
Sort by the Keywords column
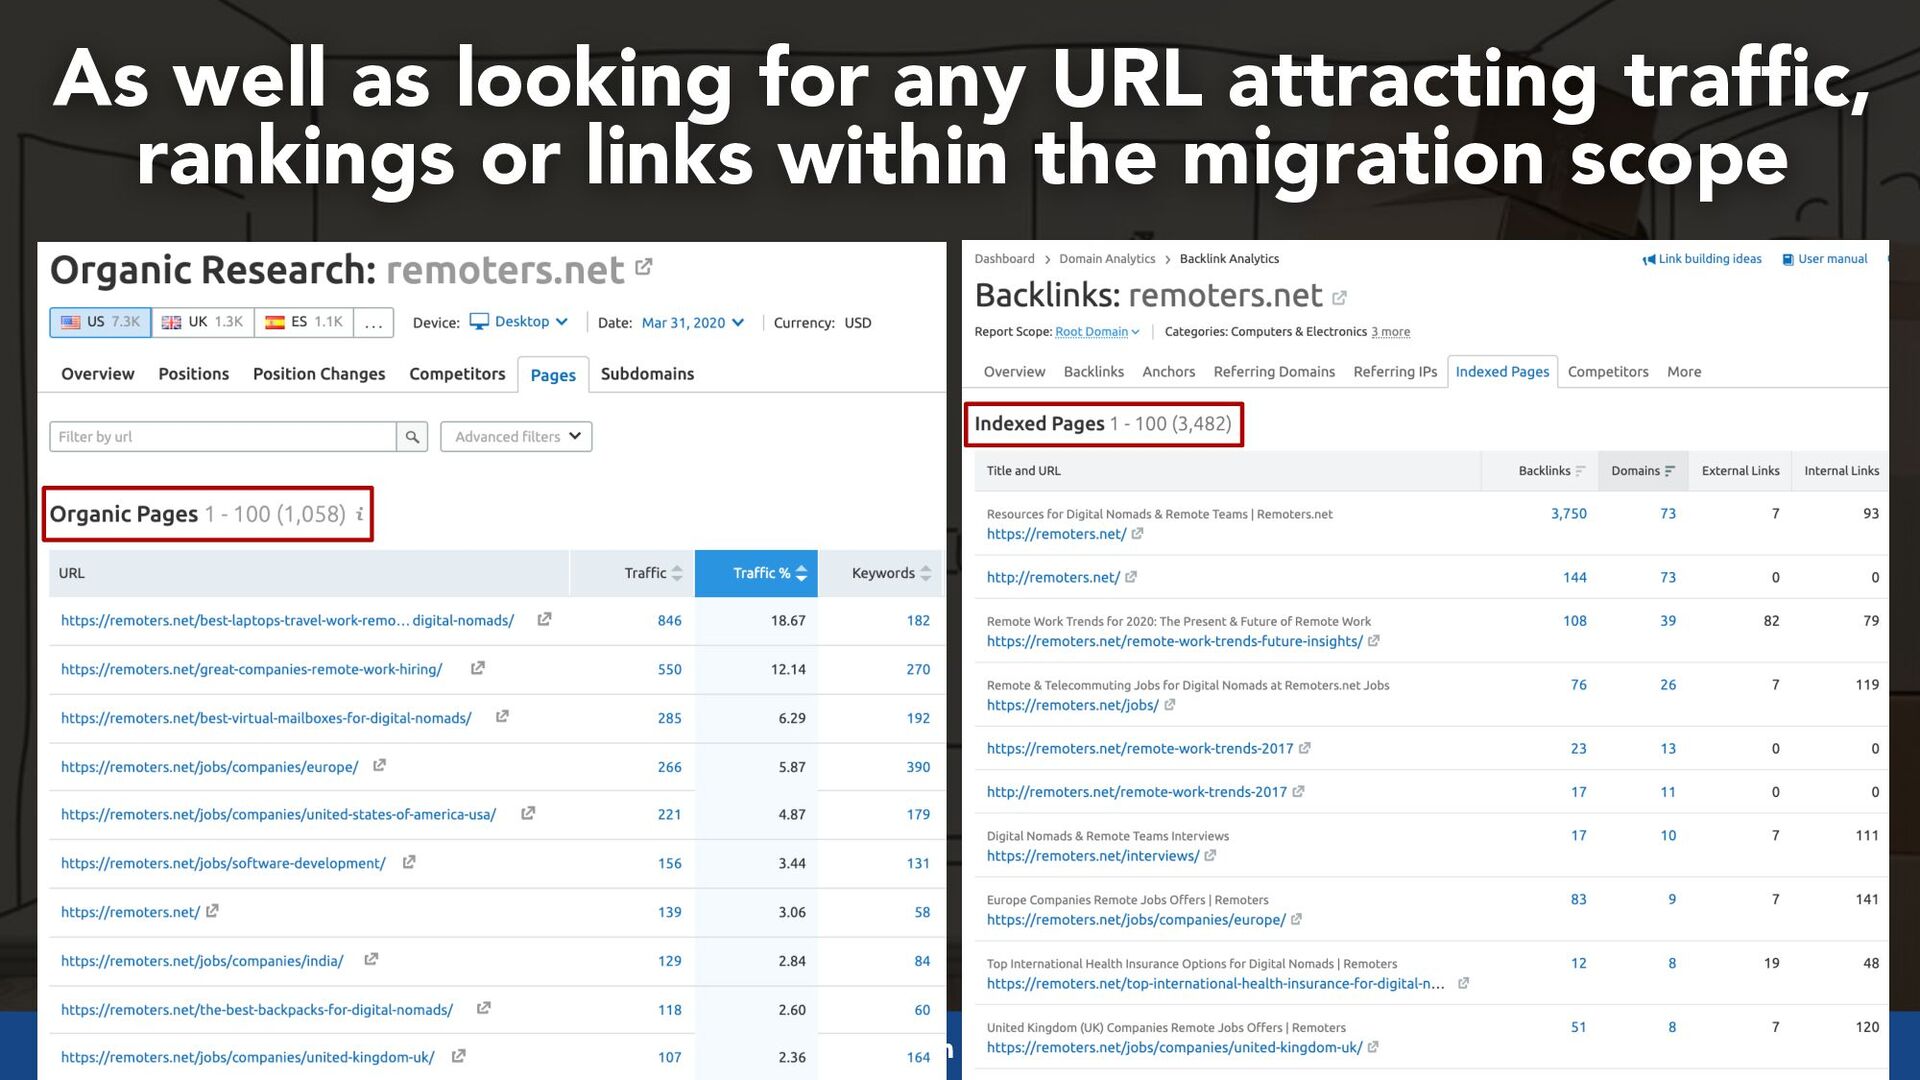(891, 573)
